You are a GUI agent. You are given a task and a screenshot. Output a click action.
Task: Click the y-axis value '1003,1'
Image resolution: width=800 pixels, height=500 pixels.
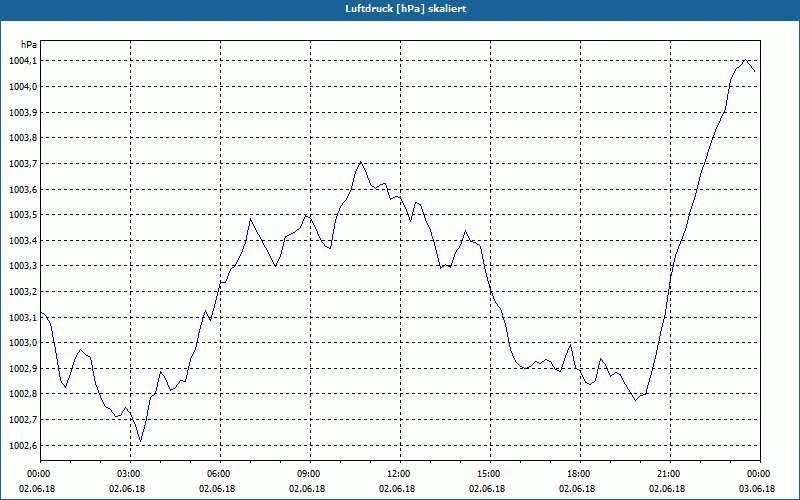tap(23, 317)
